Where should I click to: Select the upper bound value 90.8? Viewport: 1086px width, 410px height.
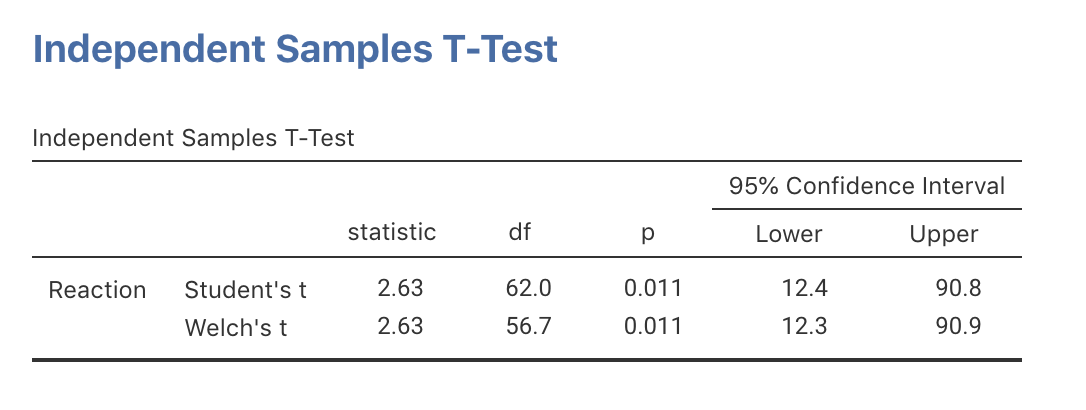tap(958, 289)
